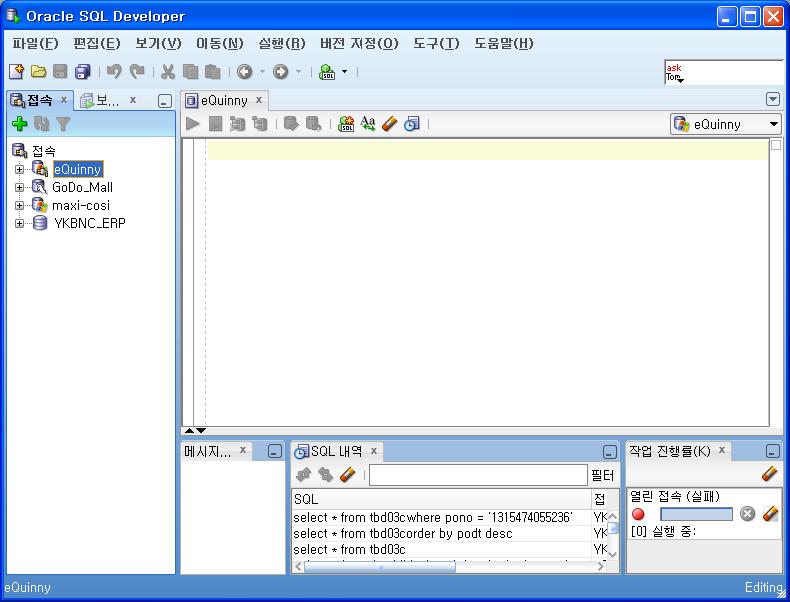Close the eQuinny worksheet tab
This screenshot has height=602, width=790.
click(x=258, y=100)
